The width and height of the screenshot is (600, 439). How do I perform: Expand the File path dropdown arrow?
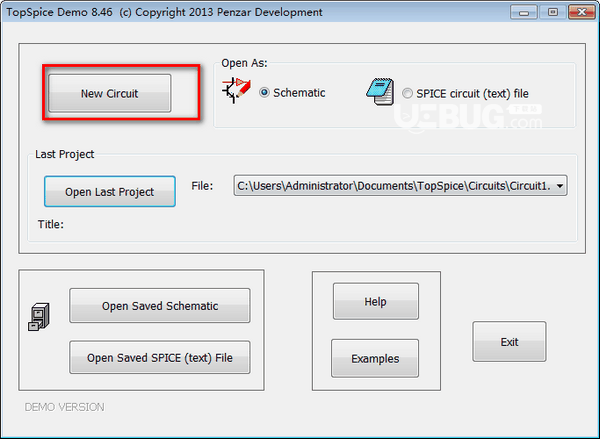560,186
